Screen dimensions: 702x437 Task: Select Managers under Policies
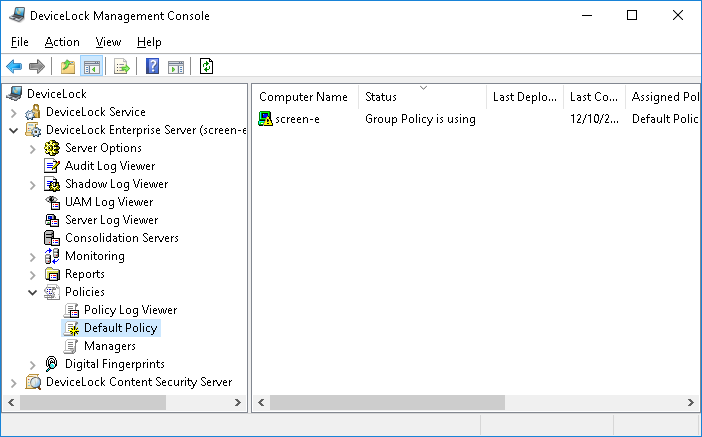(109, 346)
